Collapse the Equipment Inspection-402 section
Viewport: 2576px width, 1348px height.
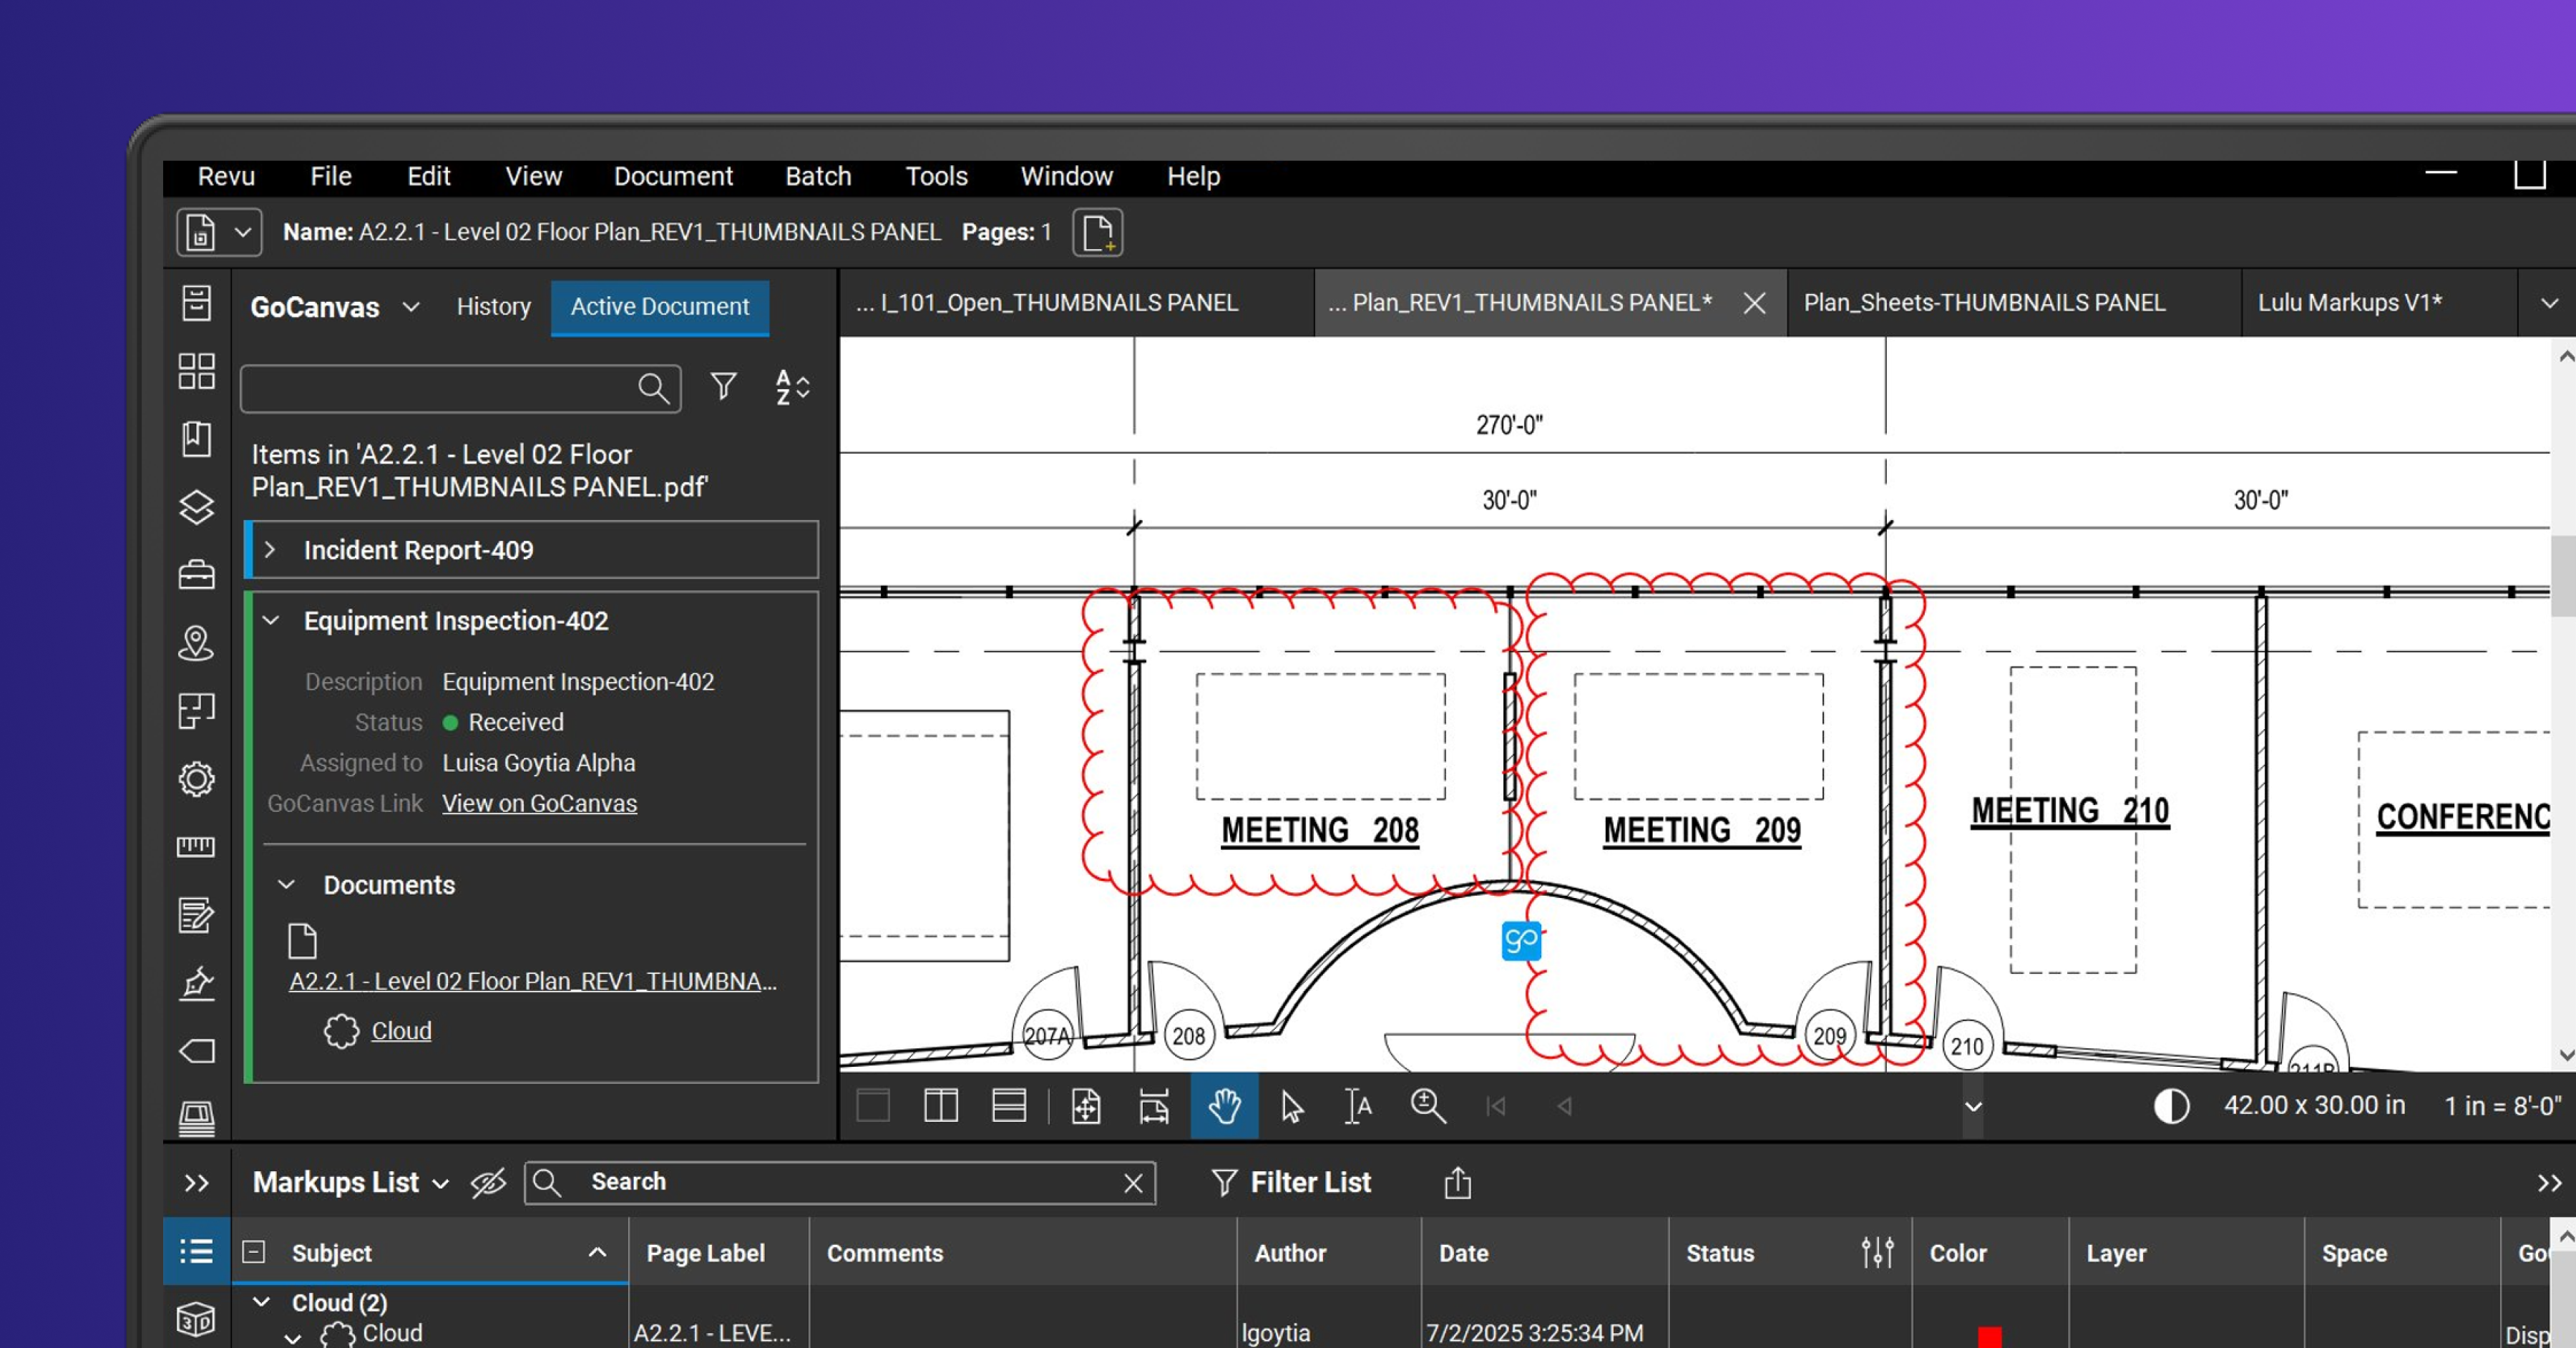tap(270, 620)
